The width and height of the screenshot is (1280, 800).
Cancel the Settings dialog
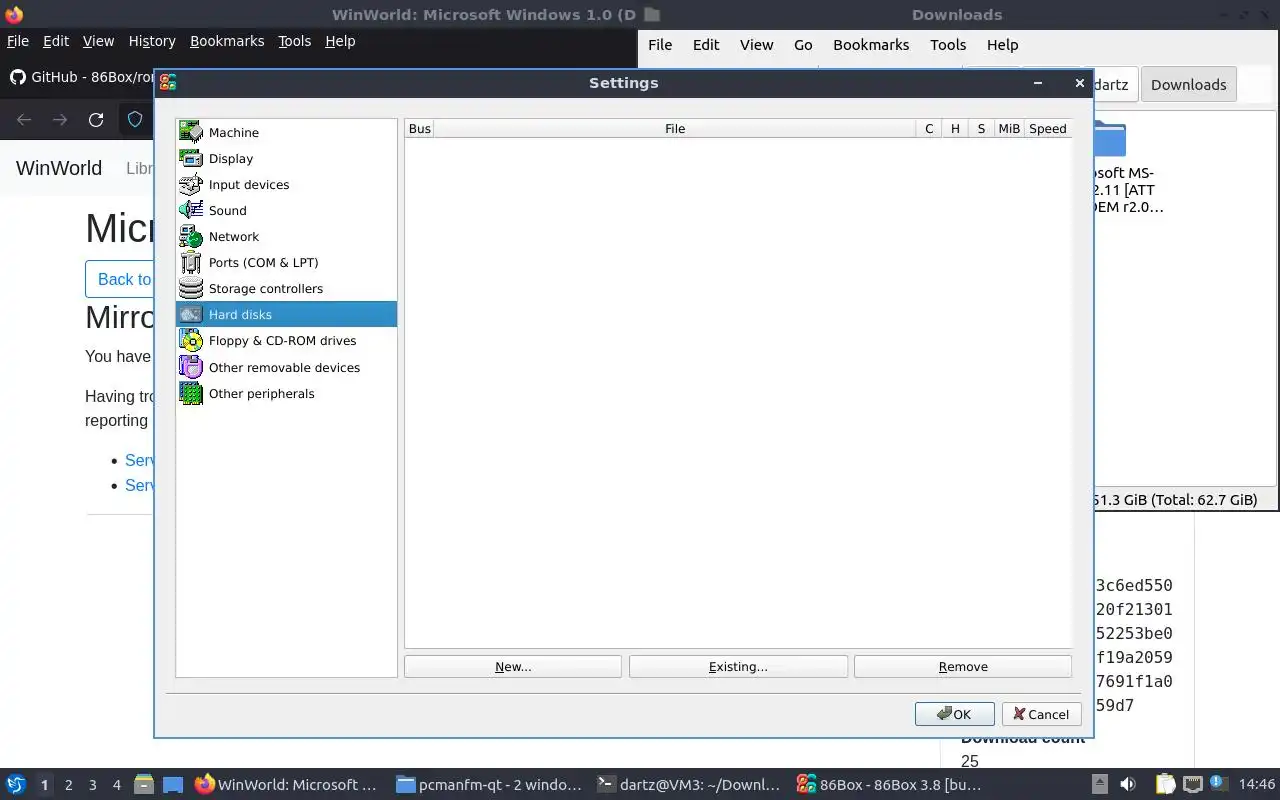1041,714
